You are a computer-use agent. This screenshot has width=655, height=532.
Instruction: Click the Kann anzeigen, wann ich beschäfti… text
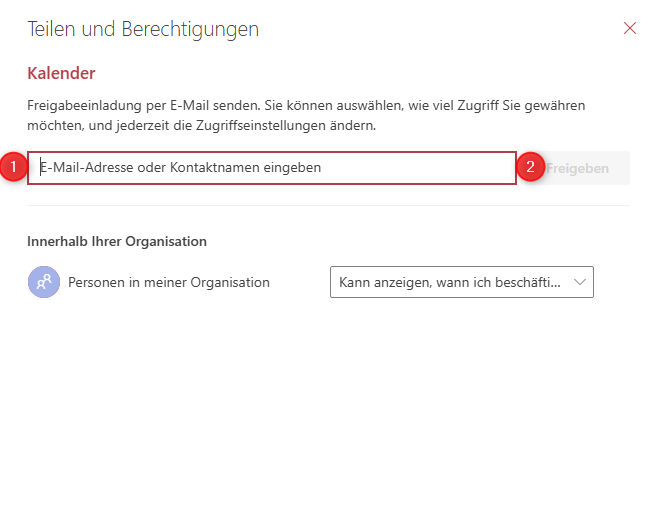click(x=449, y=282)
